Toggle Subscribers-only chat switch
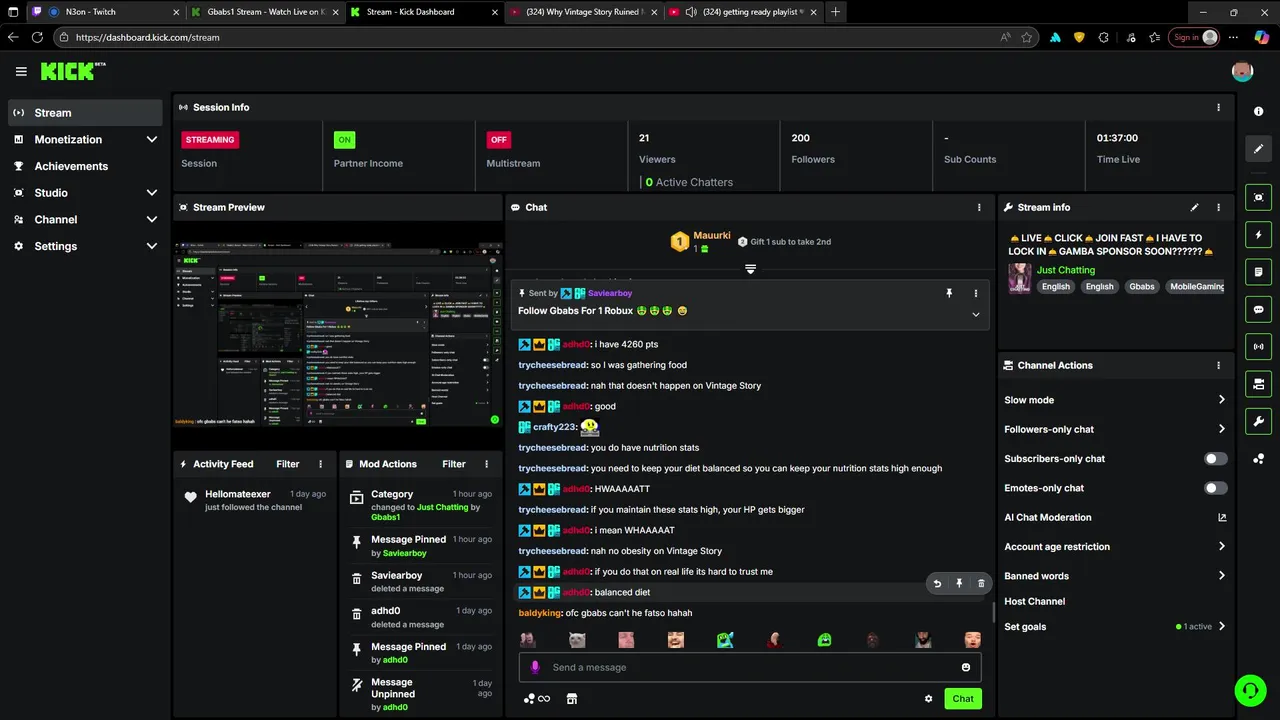 pos(1215,459)
